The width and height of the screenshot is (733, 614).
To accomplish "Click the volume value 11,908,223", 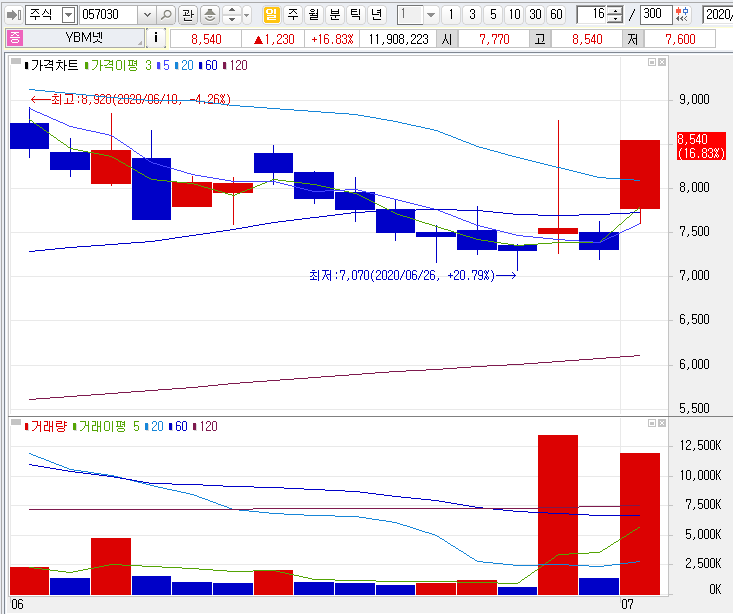I will coord(398,39).
